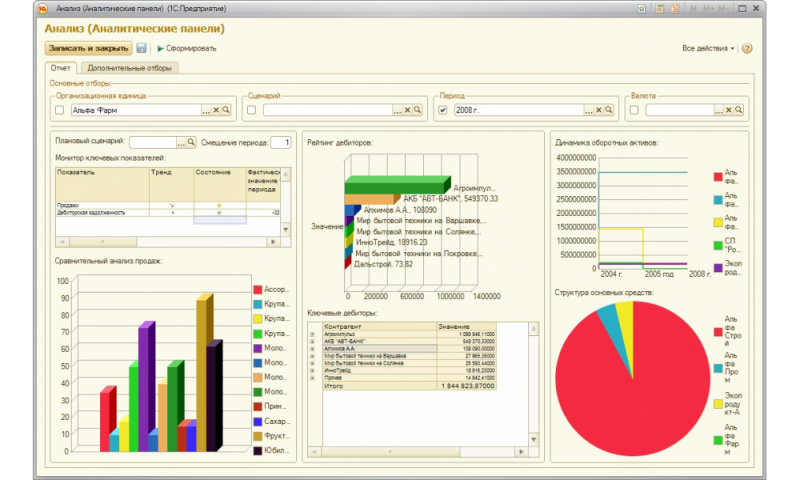Expand the АКБ "АВТ-БАНК" debtor row
The height and width of the screenshot is (480, 800).
313,342
